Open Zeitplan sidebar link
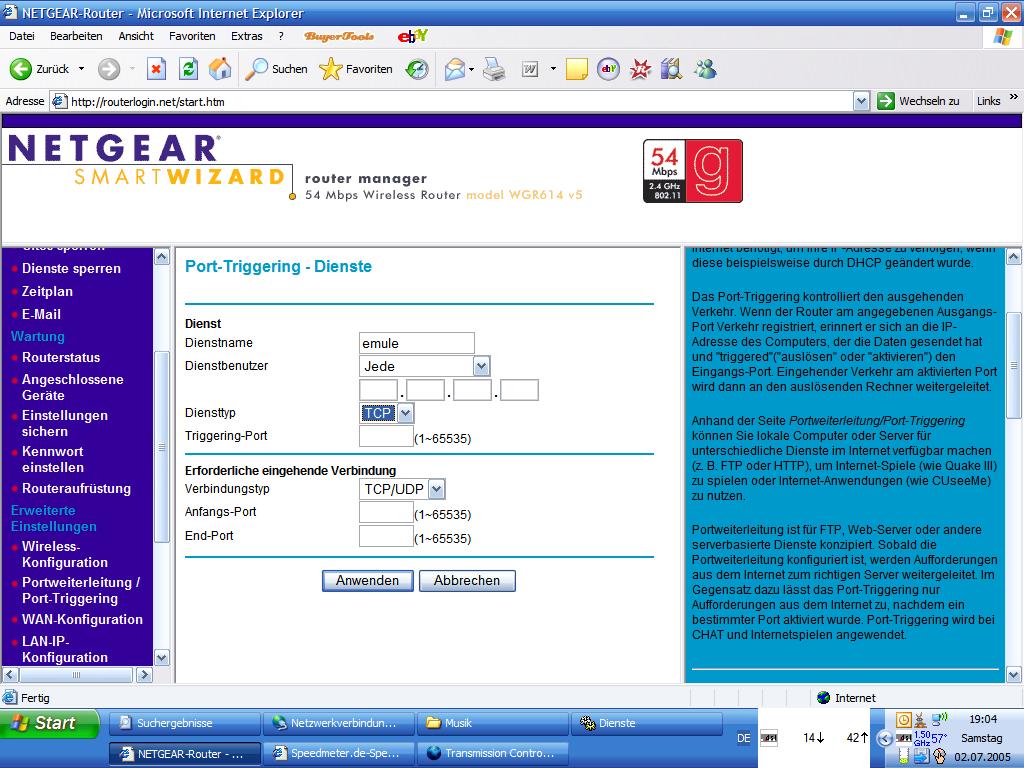The height and width of the screenshot is (768, 1024). point(47,291)
